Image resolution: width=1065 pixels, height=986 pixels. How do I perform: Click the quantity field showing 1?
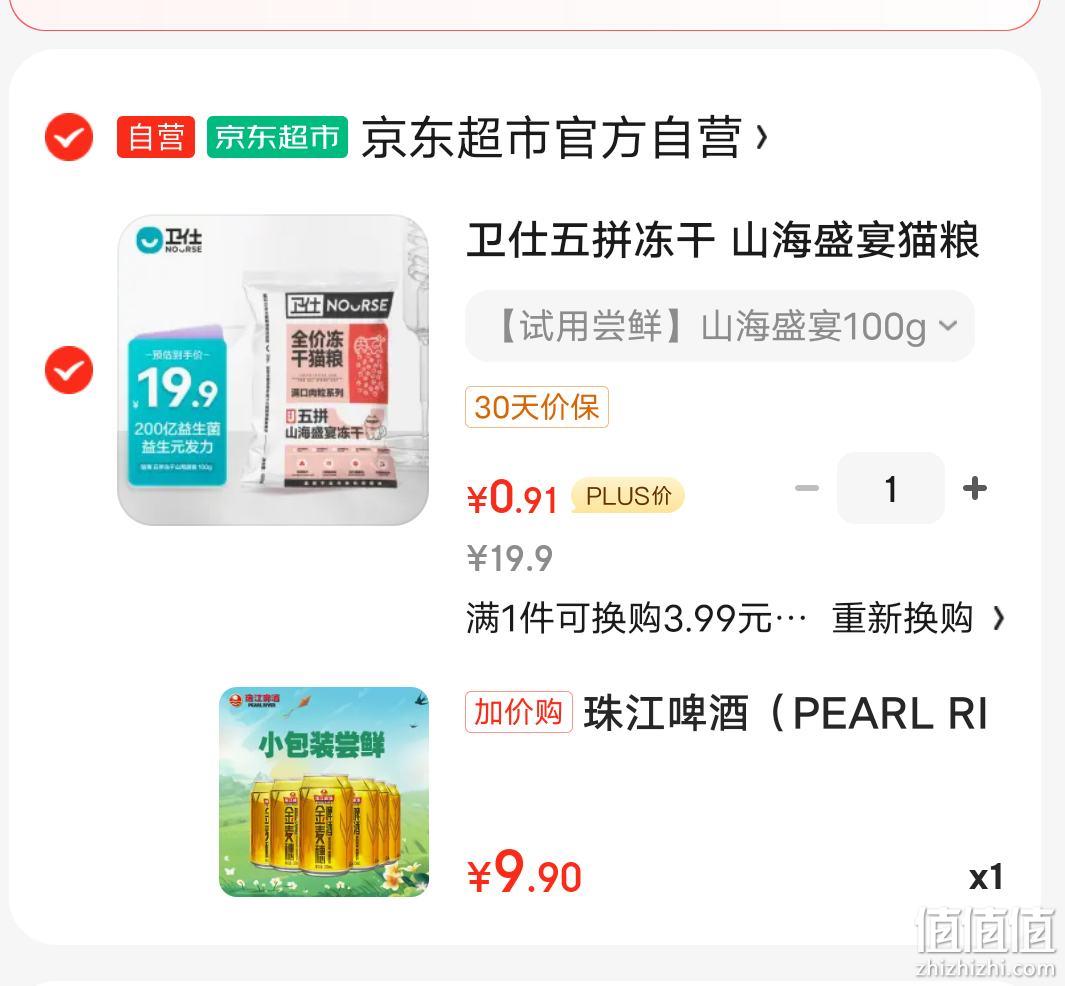(x=890, y=488)
